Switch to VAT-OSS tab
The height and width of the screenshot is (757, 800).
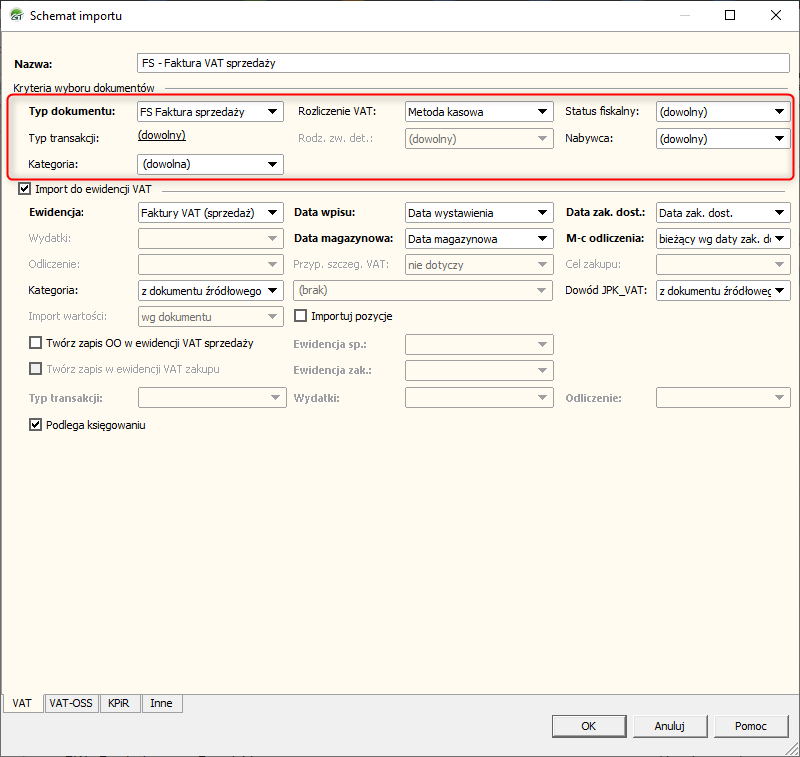point(71,703)
